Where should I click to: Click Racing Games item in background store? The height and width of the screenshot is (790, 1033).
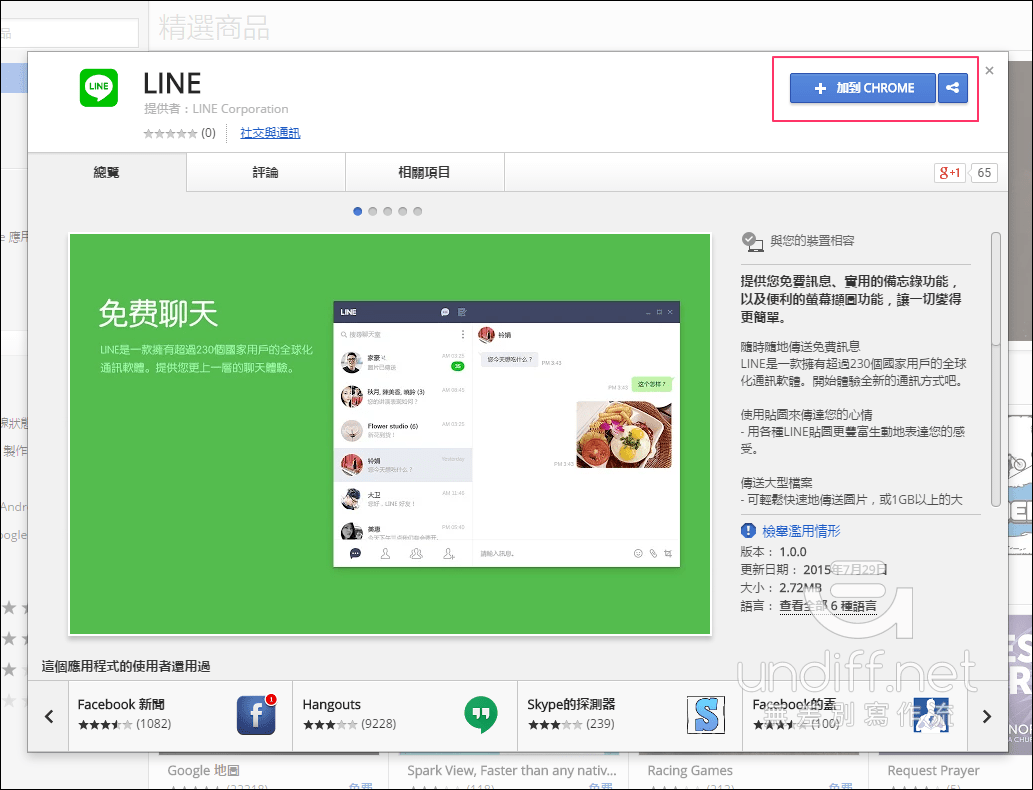[x=690, y=770]
